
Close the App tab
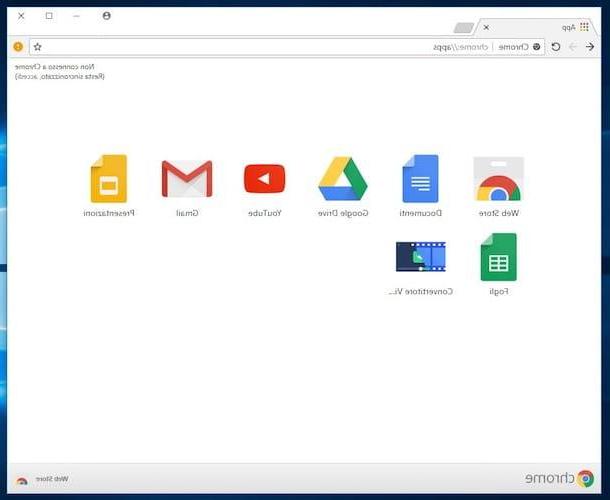tap(486, 27)
